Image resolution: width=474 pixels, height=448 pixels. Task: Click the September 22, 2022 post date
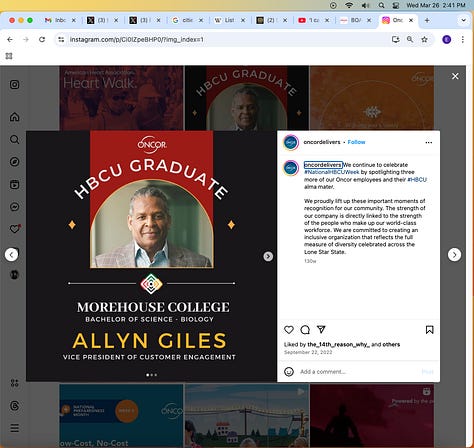point(308,352)
